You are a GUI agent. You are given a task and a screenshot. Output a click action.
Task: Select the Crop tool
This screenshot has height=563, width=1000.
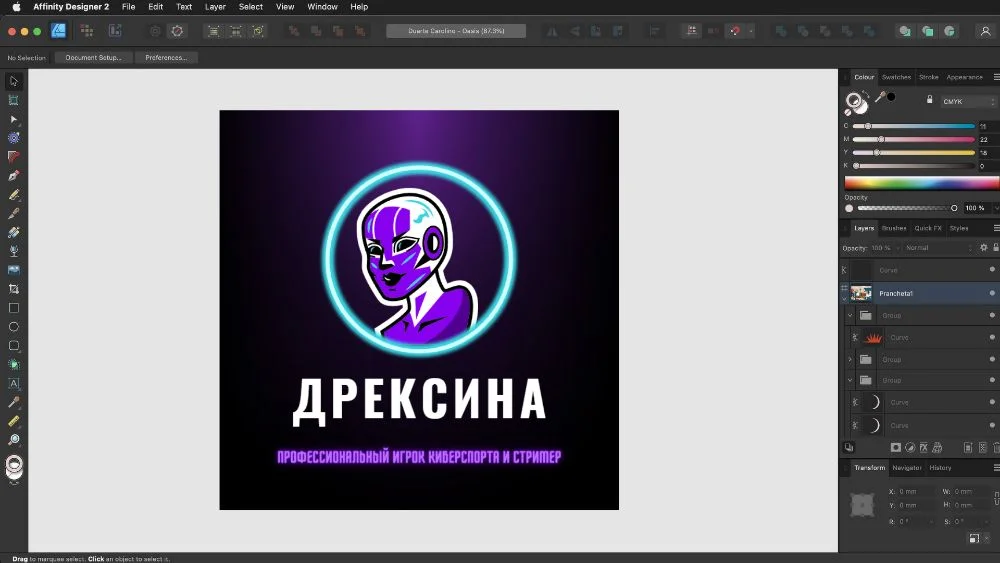pyautogui.click(x=14, y=289)
